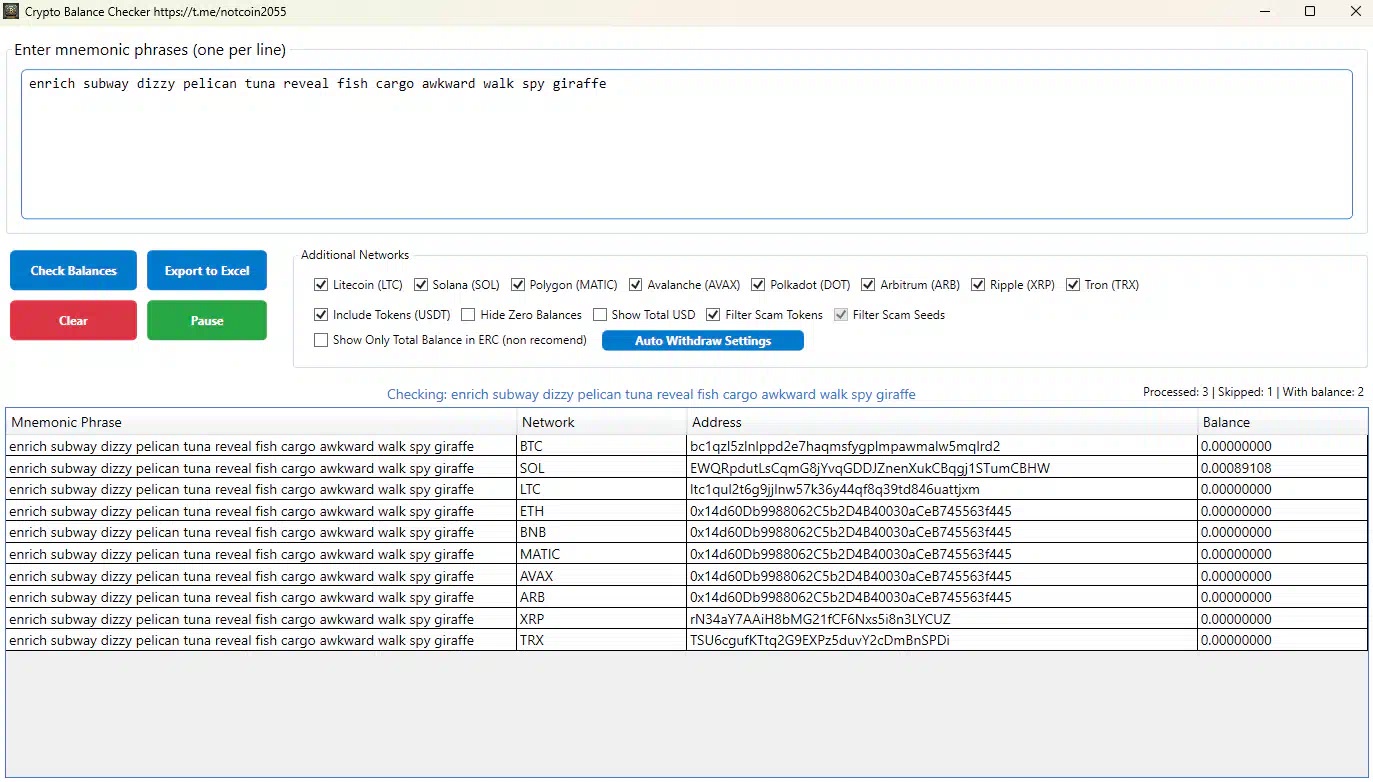Uncheck the Avalanche (AVAX) network
The image size is (1373, 782).
tap(635, 285)
